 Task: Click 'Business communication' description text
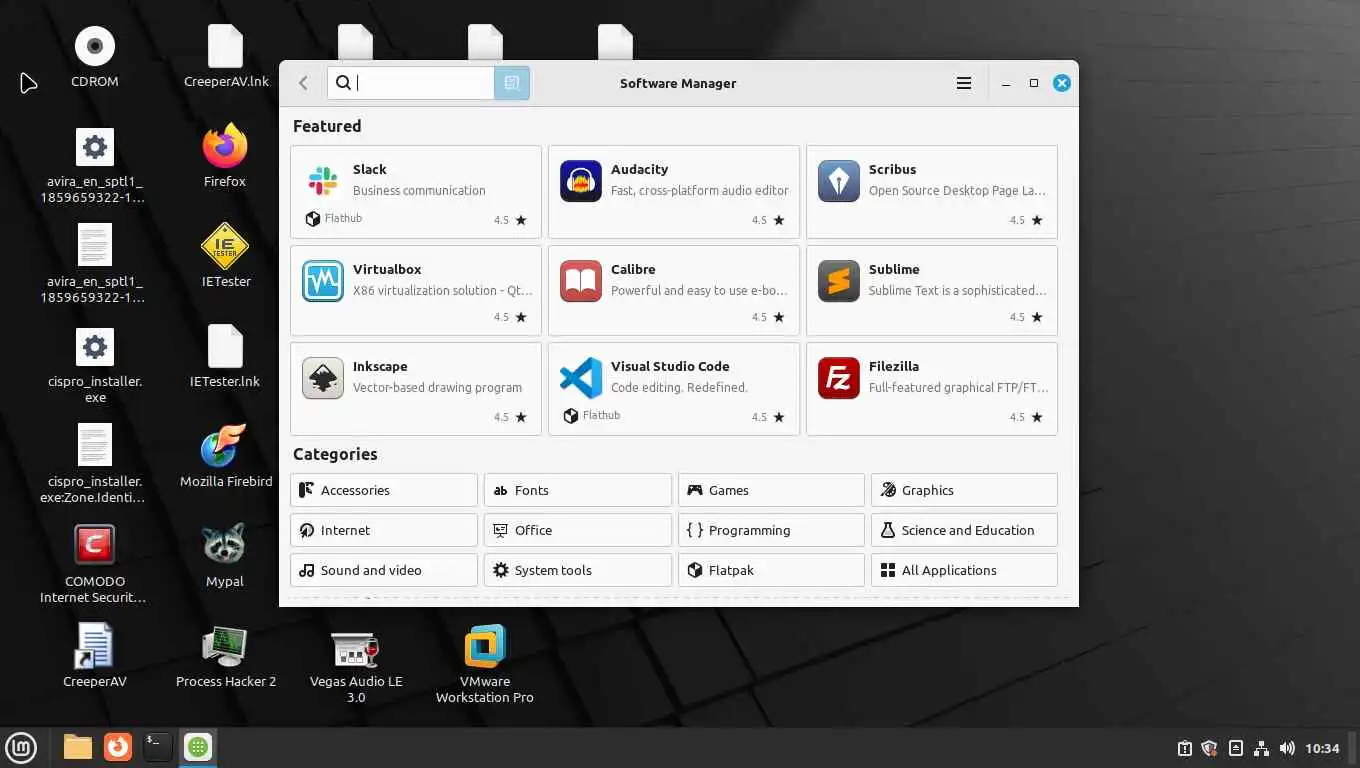tap(419, 190)
